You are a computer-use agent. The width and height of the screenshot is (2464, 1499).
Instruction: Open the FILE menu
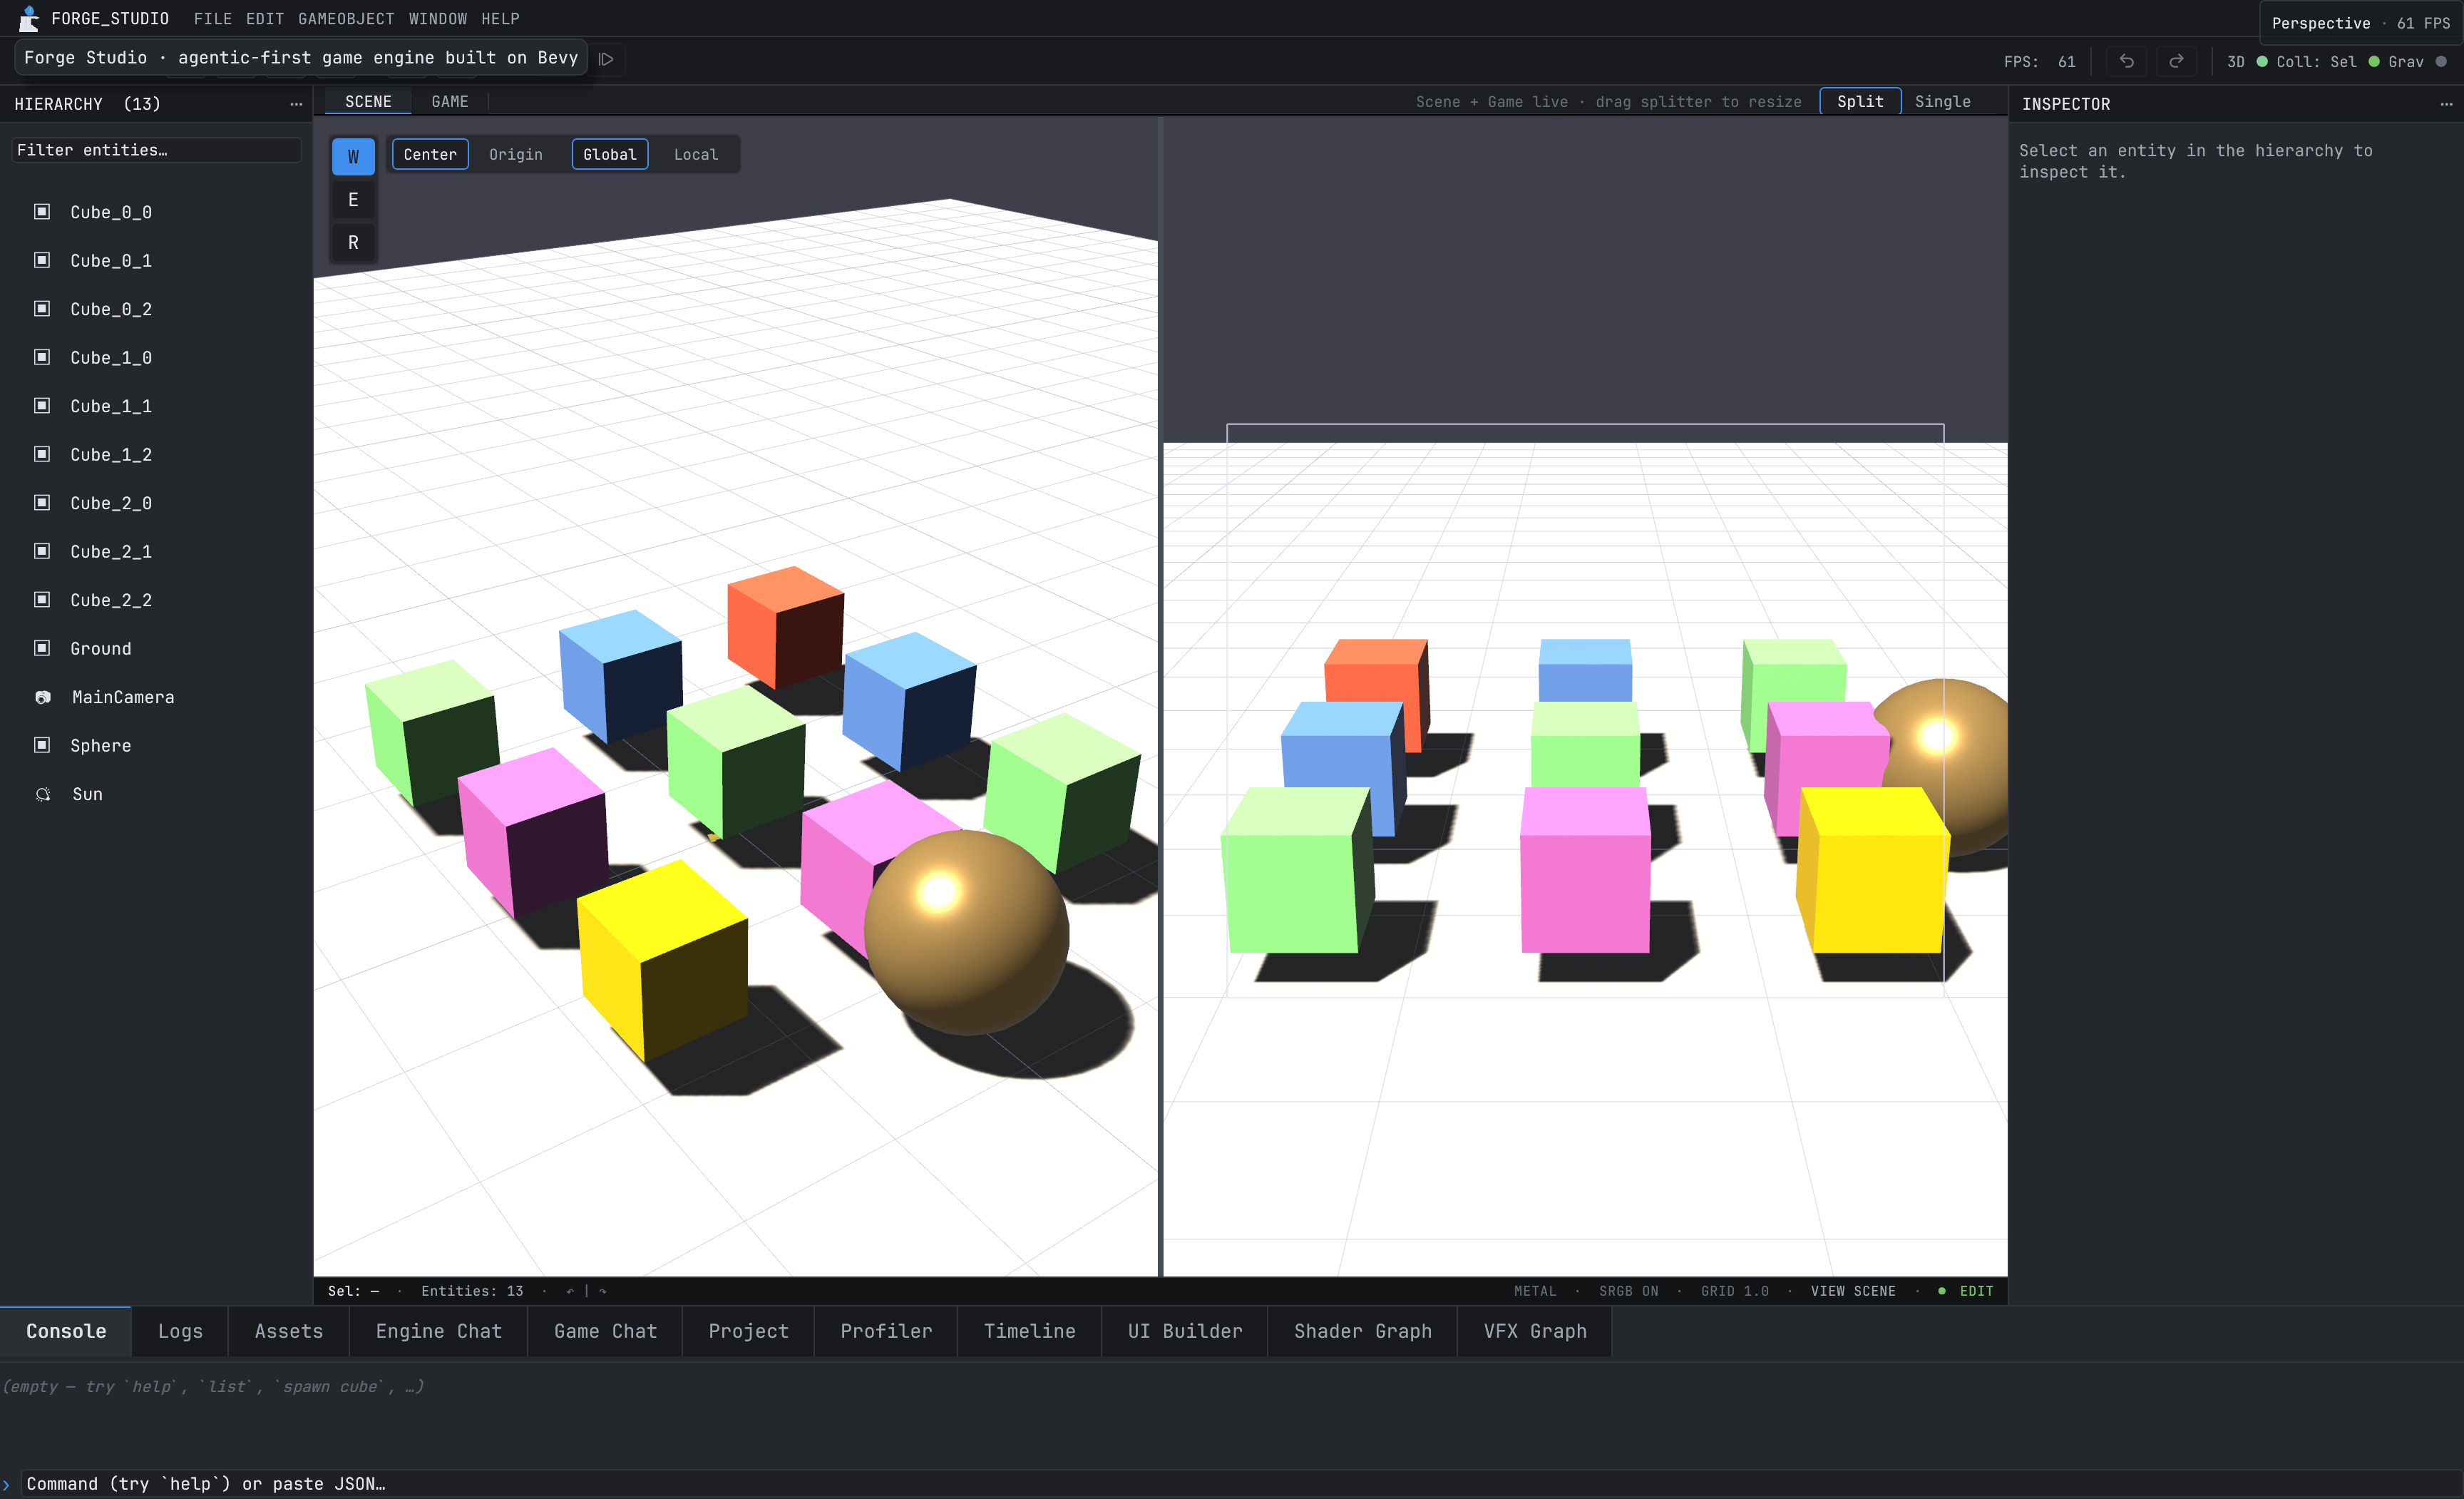[213, 19]
